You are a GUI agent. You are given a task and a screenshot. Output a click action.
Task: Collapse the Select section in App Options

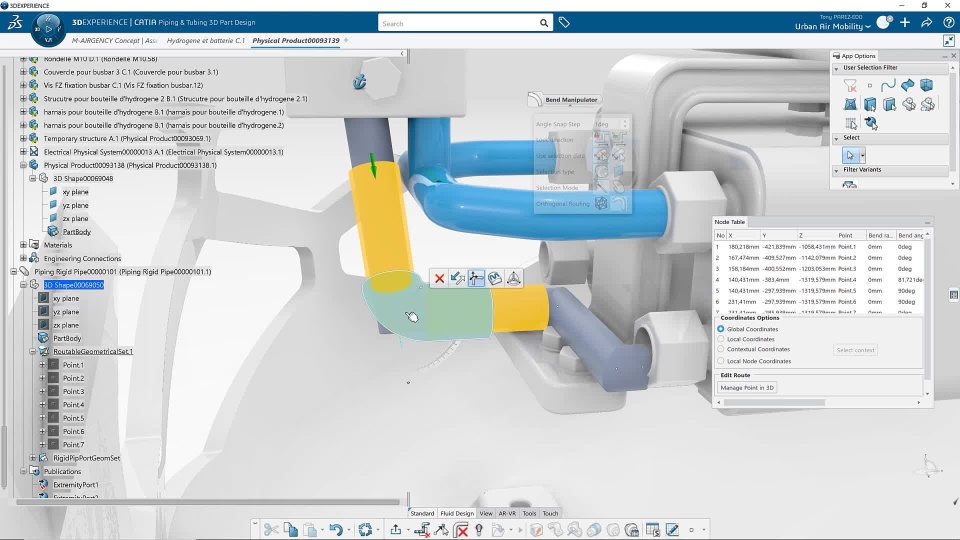[x=836, y=138]
